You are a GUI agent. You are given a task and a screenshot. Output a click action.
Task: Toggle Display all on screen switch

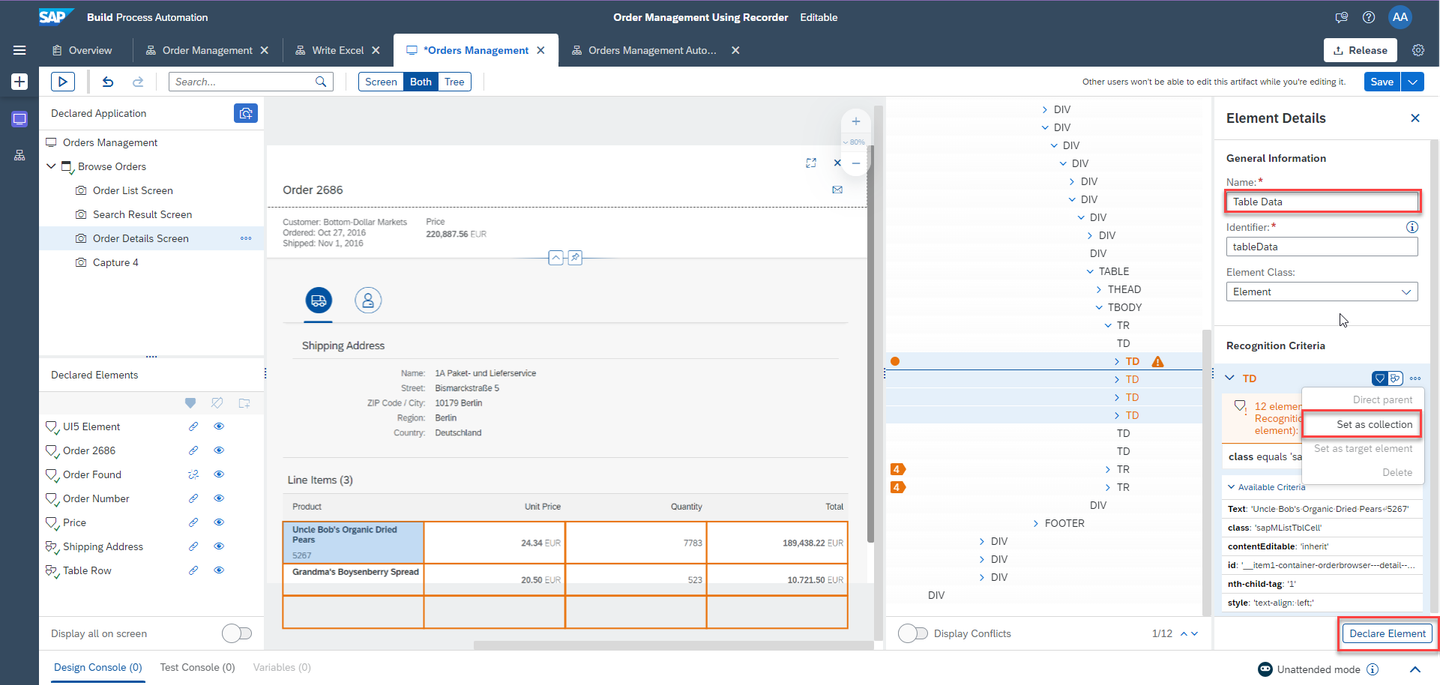point(237,633)
